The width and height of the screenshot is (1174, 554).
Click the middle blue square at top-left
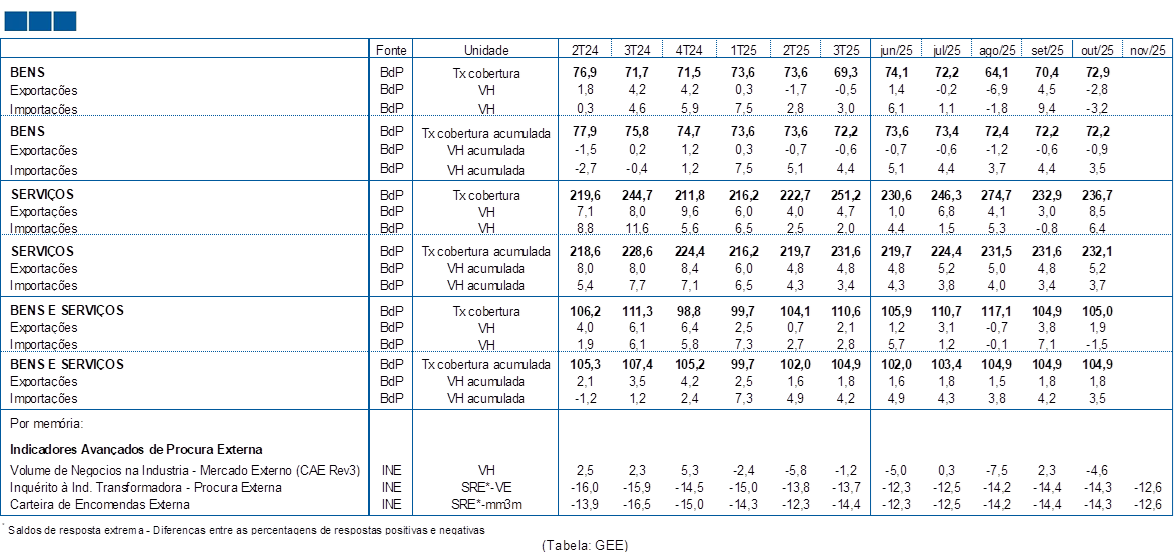point(39,21)
